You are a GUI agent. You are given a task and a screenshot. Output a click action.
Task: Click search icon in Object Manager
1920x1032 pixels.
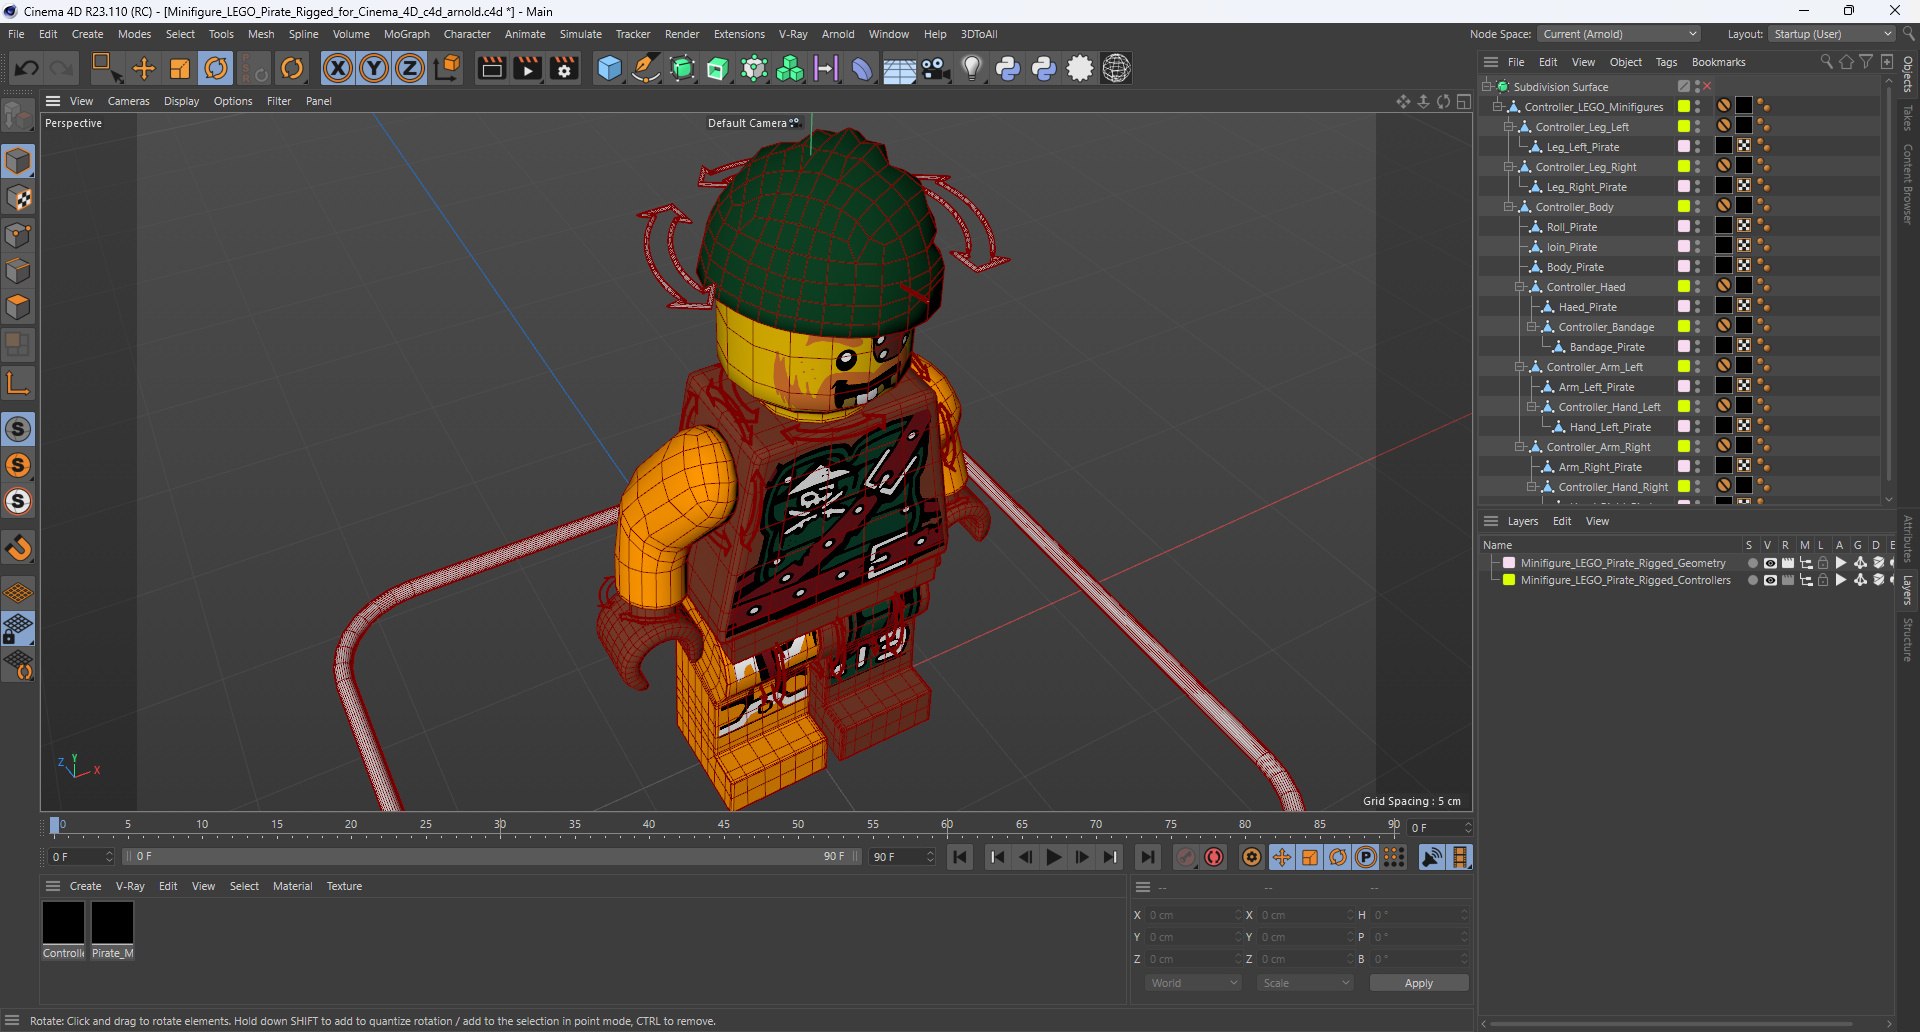point(1826,62)
